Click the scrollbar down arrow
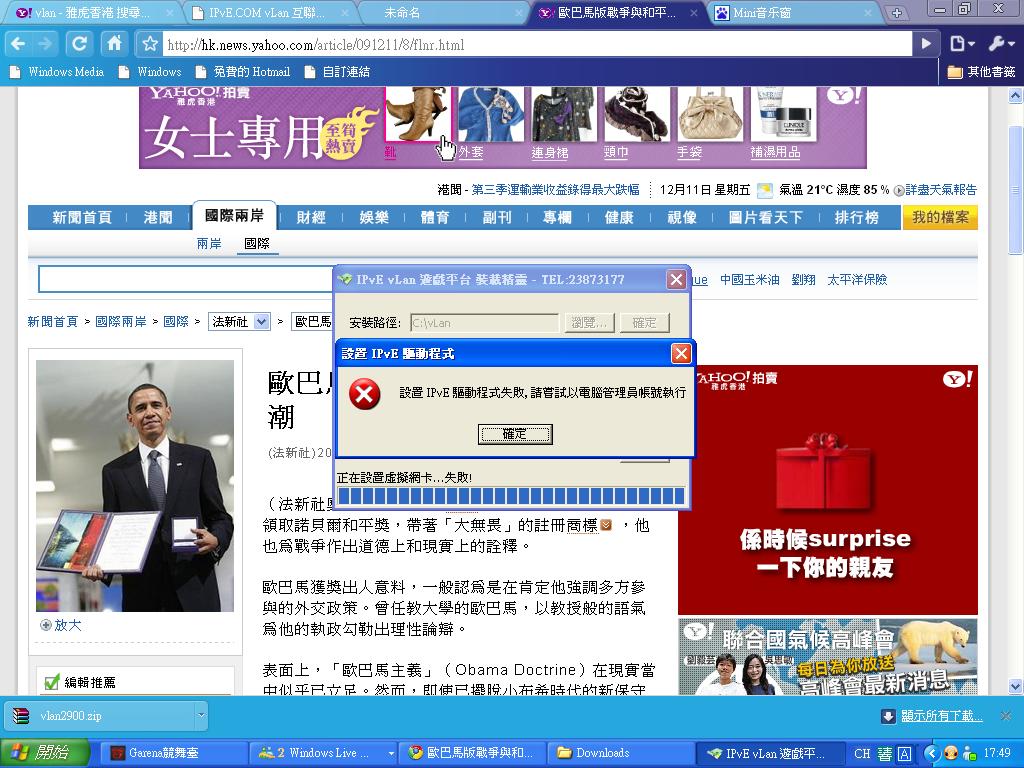 pyautogui.click(x=1015, y=686)
